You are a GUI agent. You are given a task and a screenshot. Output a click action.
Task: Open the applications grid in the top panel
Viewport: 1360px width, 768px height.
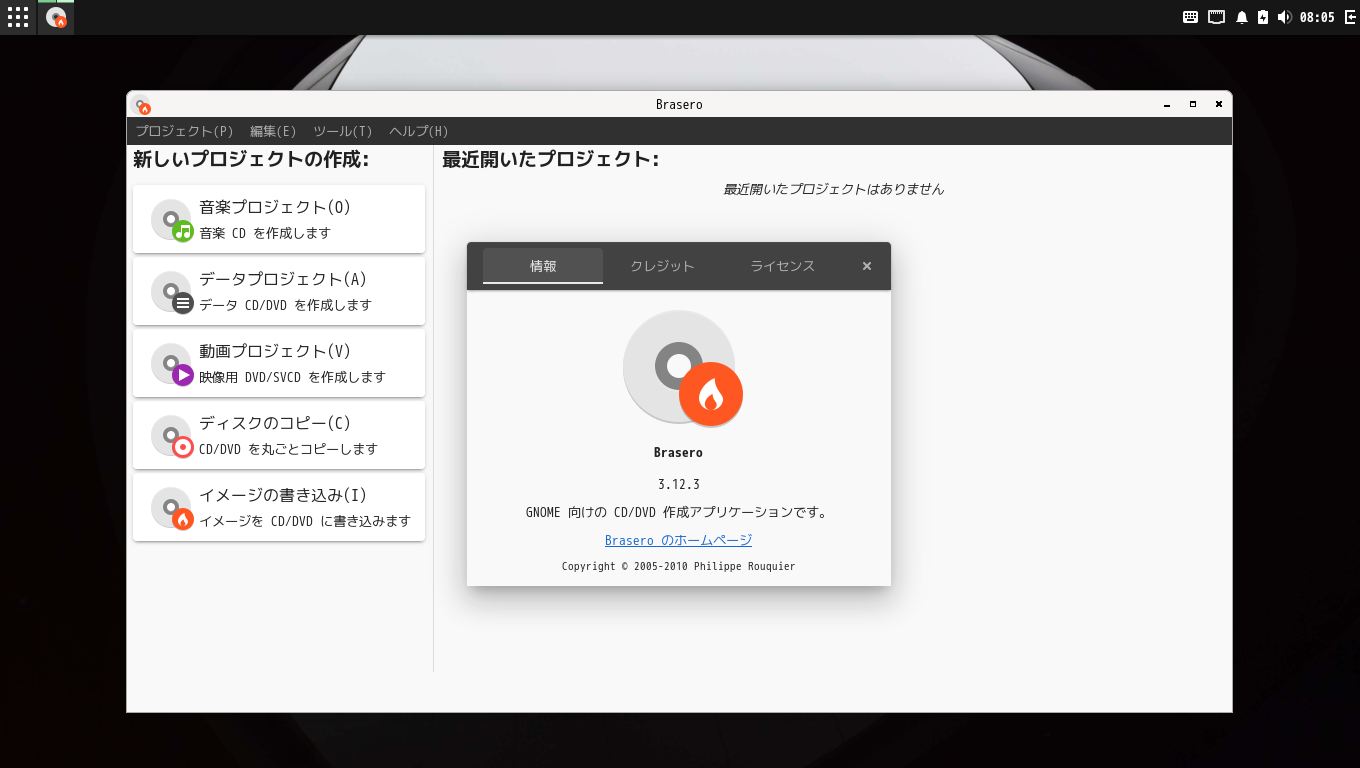tap(18, 17)
